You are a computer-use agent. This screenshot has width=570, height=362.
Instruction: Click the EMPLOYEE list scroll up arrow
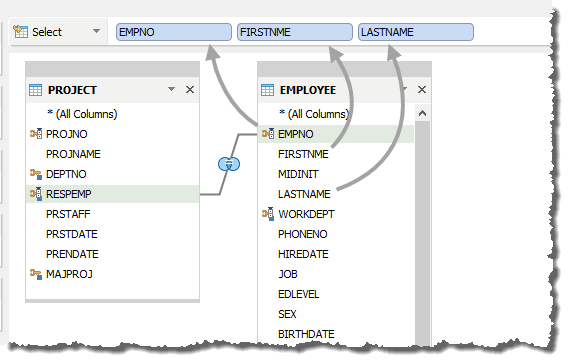coord(422,113)
